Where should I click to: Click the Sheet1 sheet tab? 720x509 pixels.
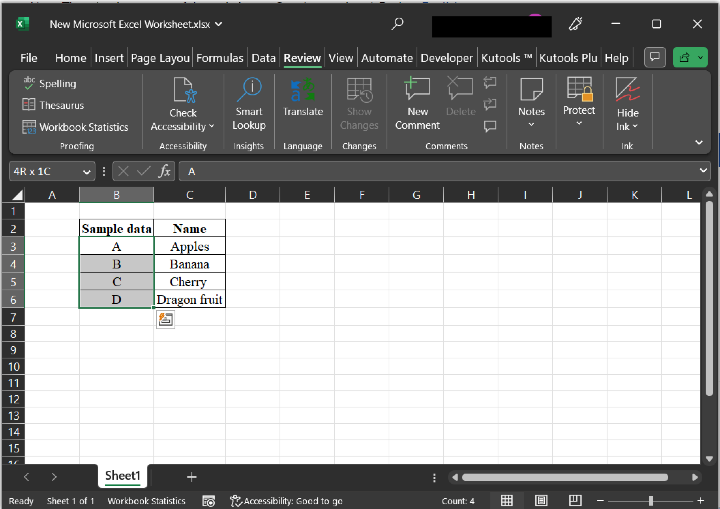123,476
